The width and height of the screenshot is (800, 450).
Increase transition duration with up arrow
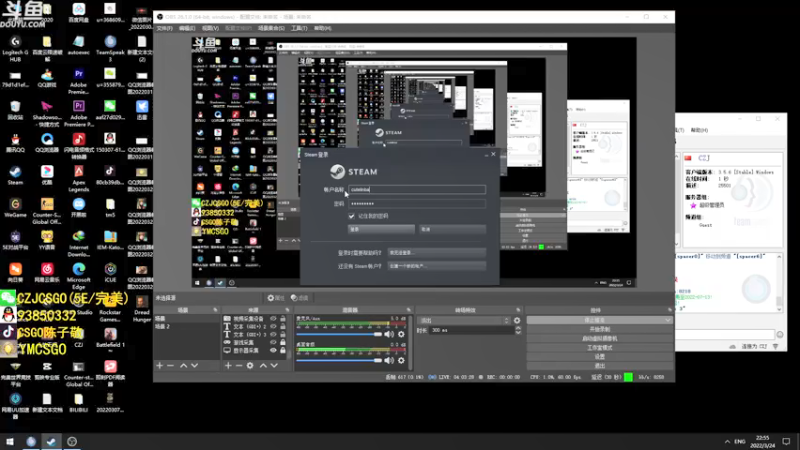(518, 328)
